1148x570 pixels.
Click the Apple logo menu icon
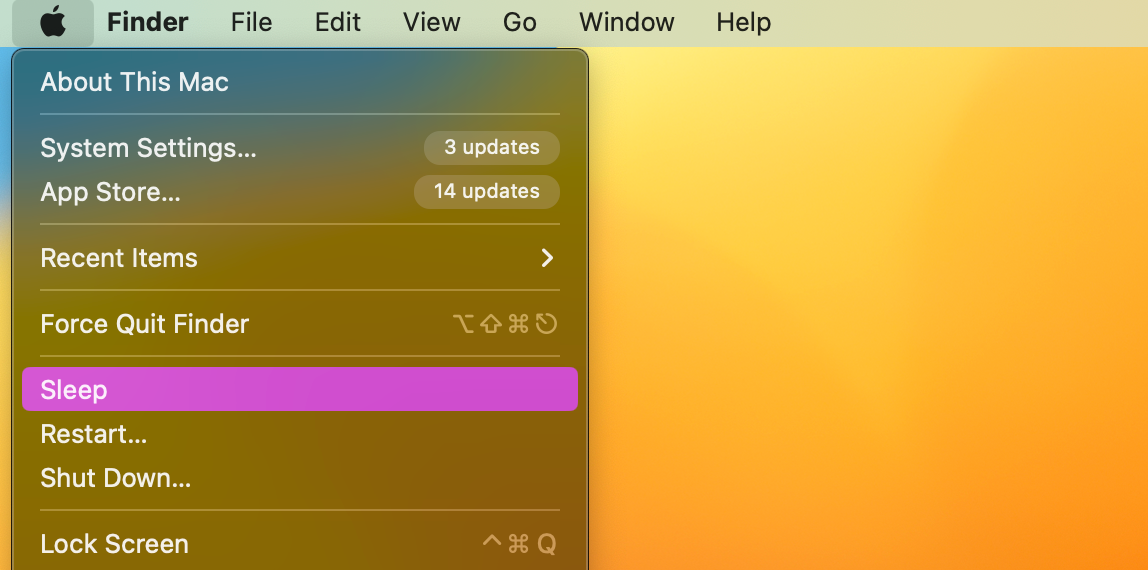53,22
